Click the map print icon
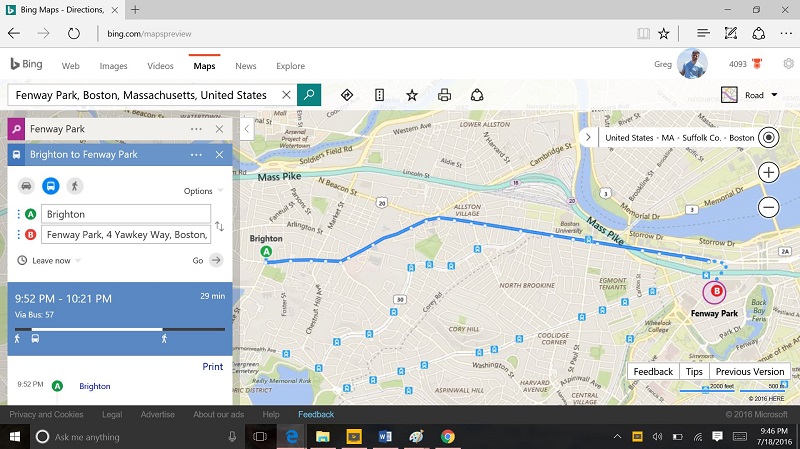 [444, 95]
